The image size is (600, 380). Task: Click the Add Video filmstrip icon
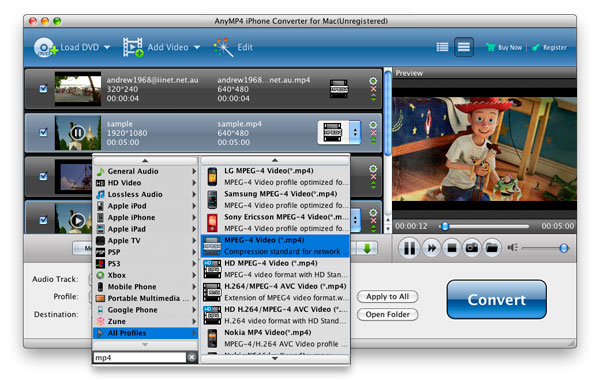tap(133, 47)
